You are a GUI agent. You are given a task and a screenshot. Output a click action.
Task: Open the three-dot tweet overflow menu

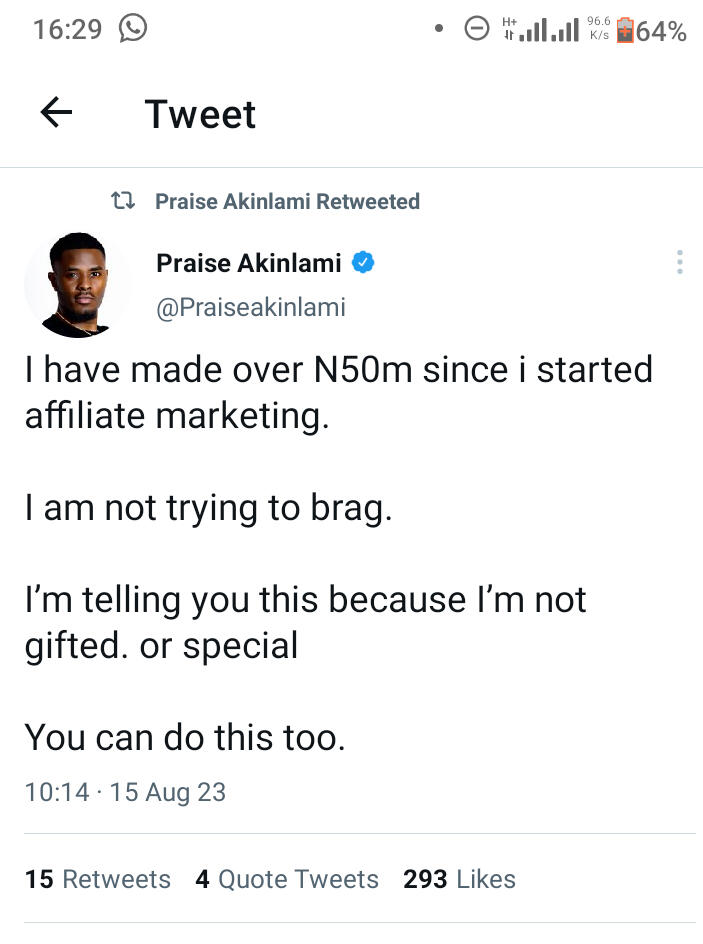[680, 263]
